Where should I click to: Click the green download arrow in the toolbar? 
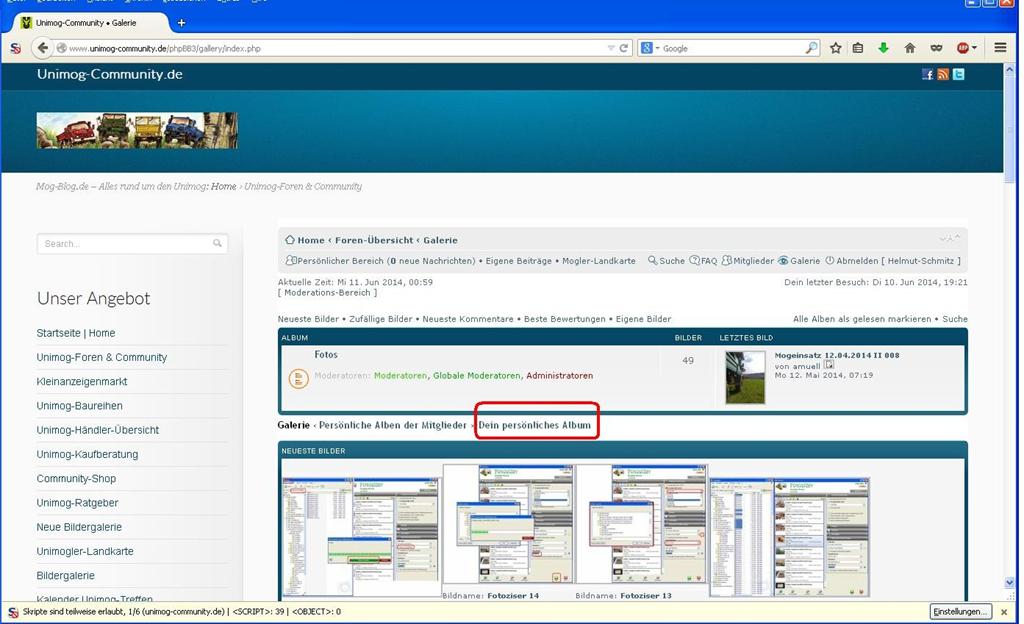[x=883, y=48]
